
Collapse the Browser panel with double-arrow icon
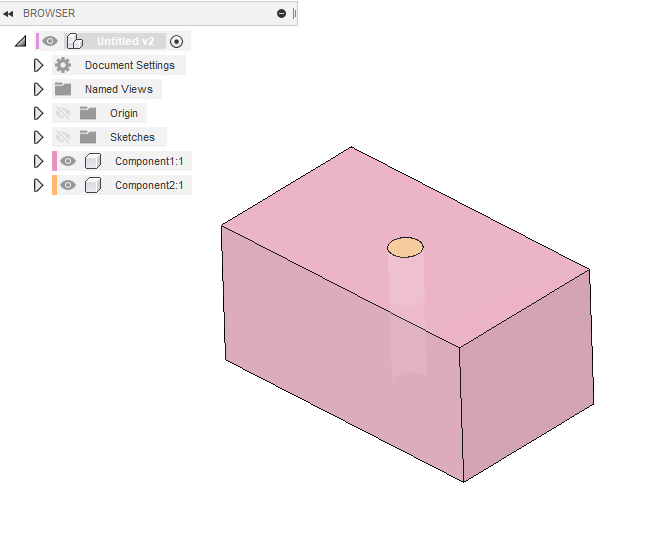click(x=8, y=14)
